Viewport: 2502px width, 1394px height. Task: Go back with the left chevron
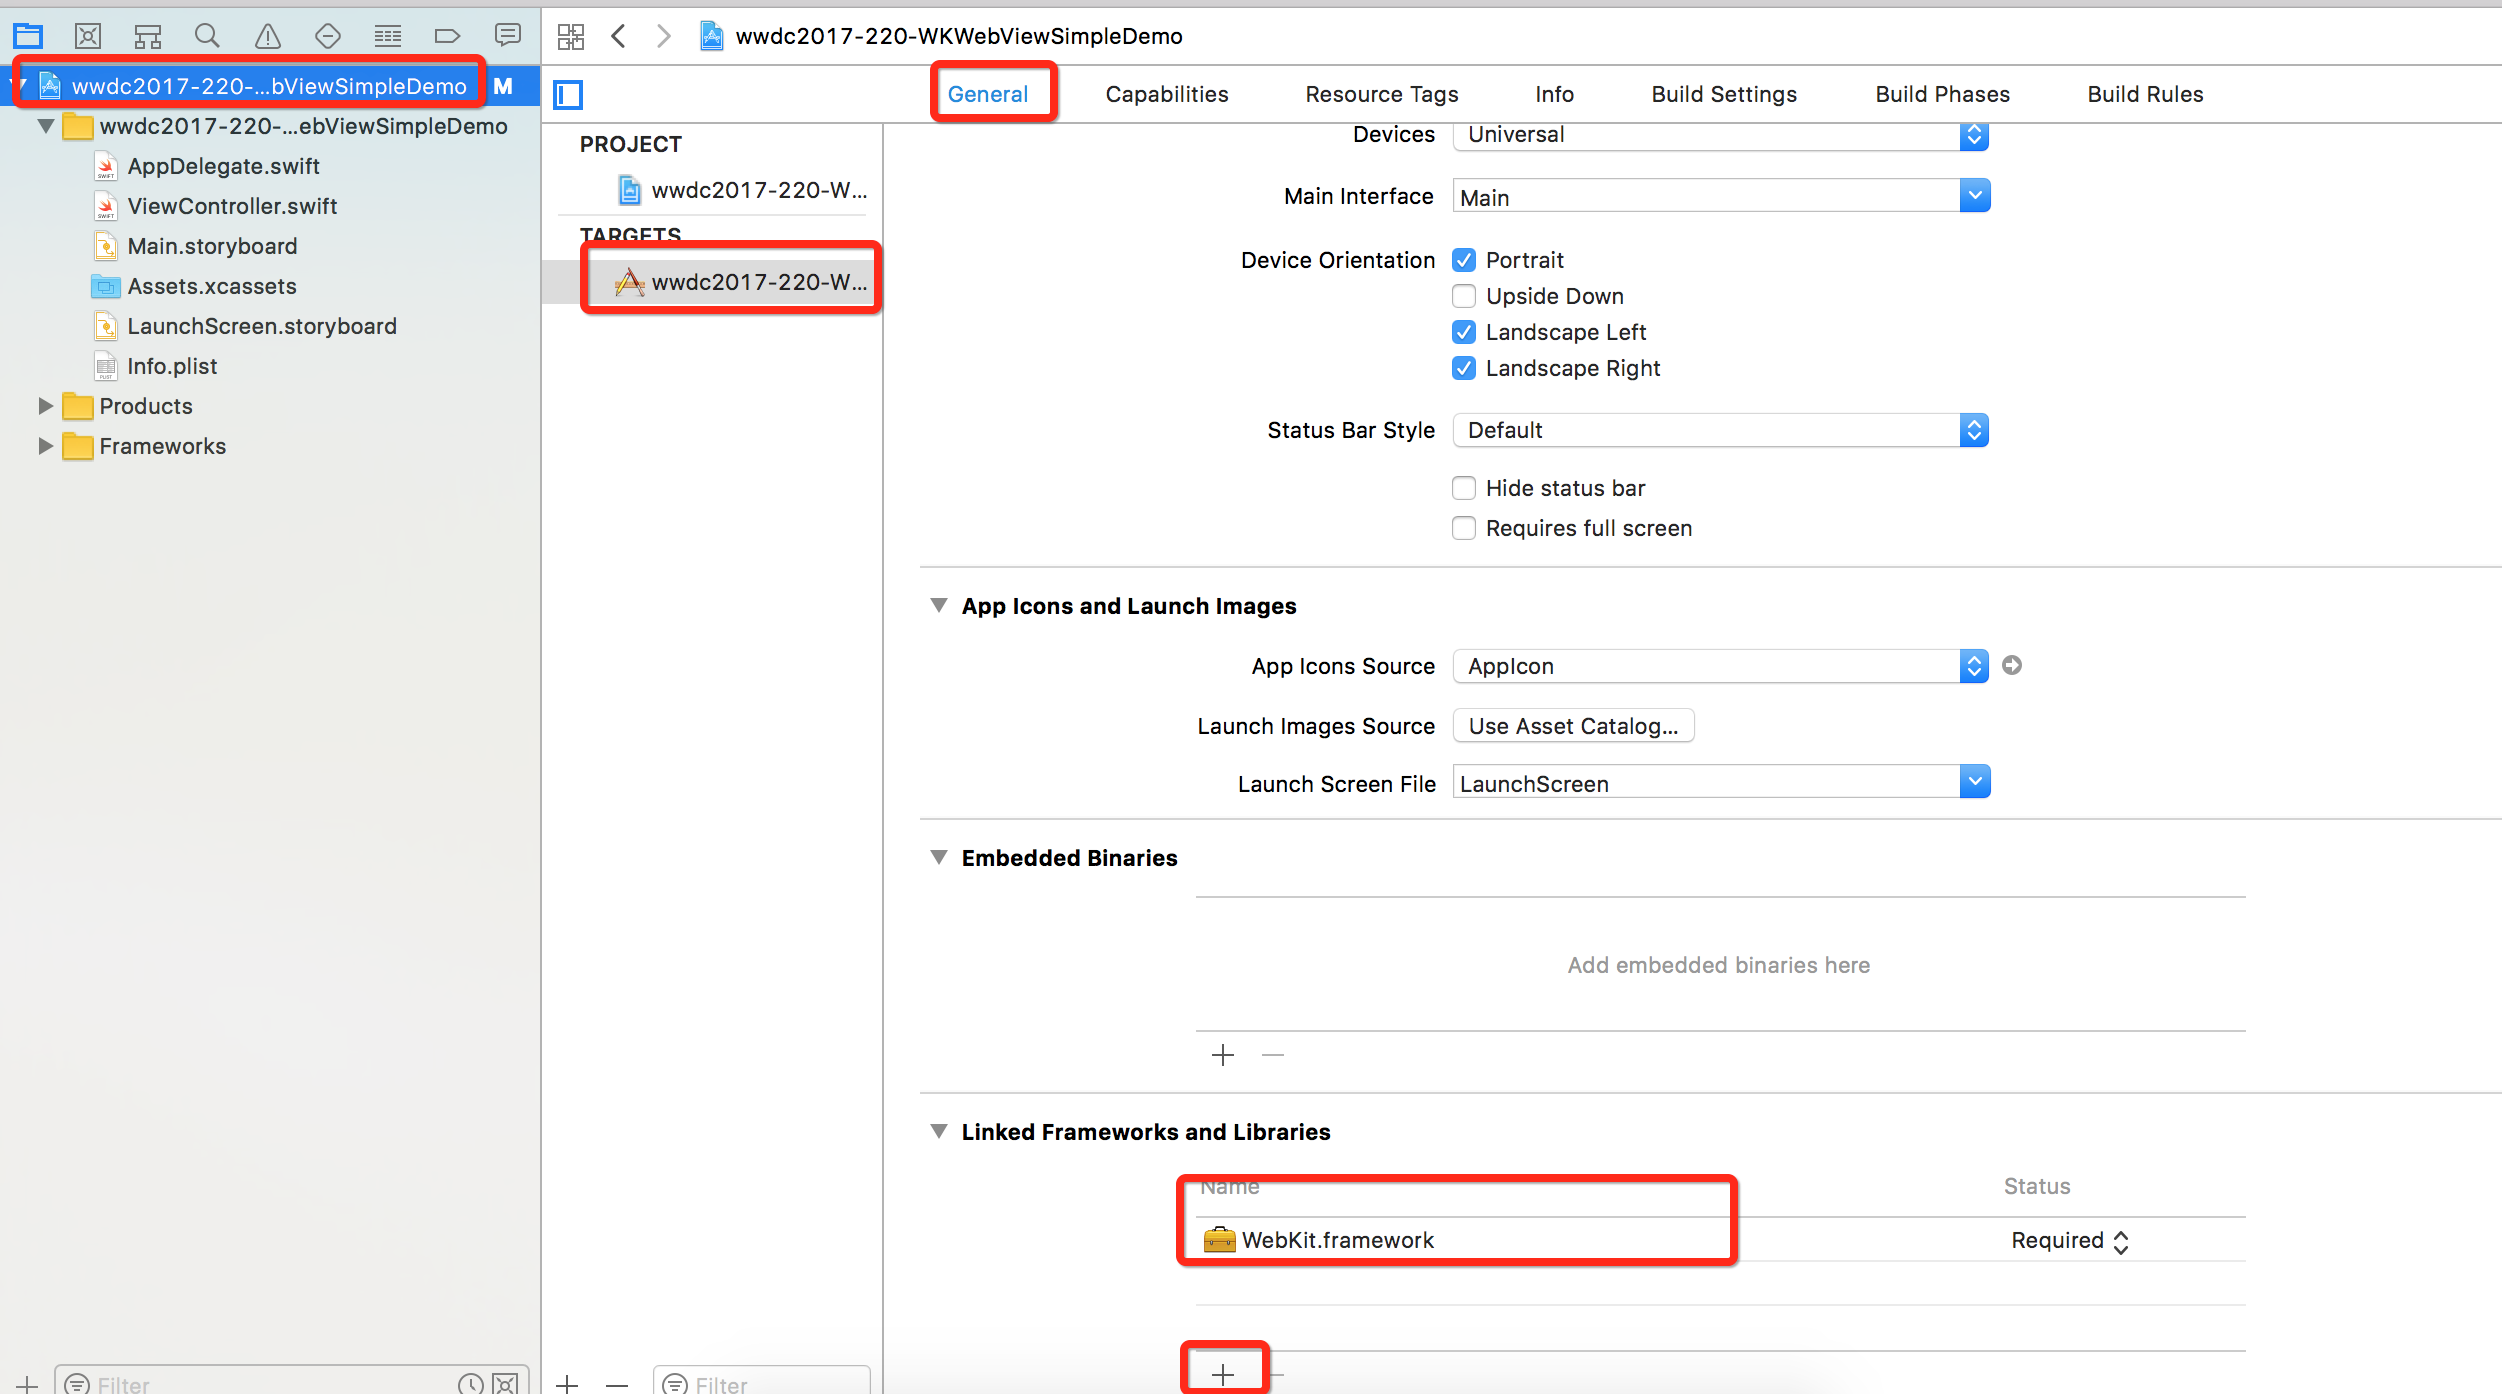(619, 37)
